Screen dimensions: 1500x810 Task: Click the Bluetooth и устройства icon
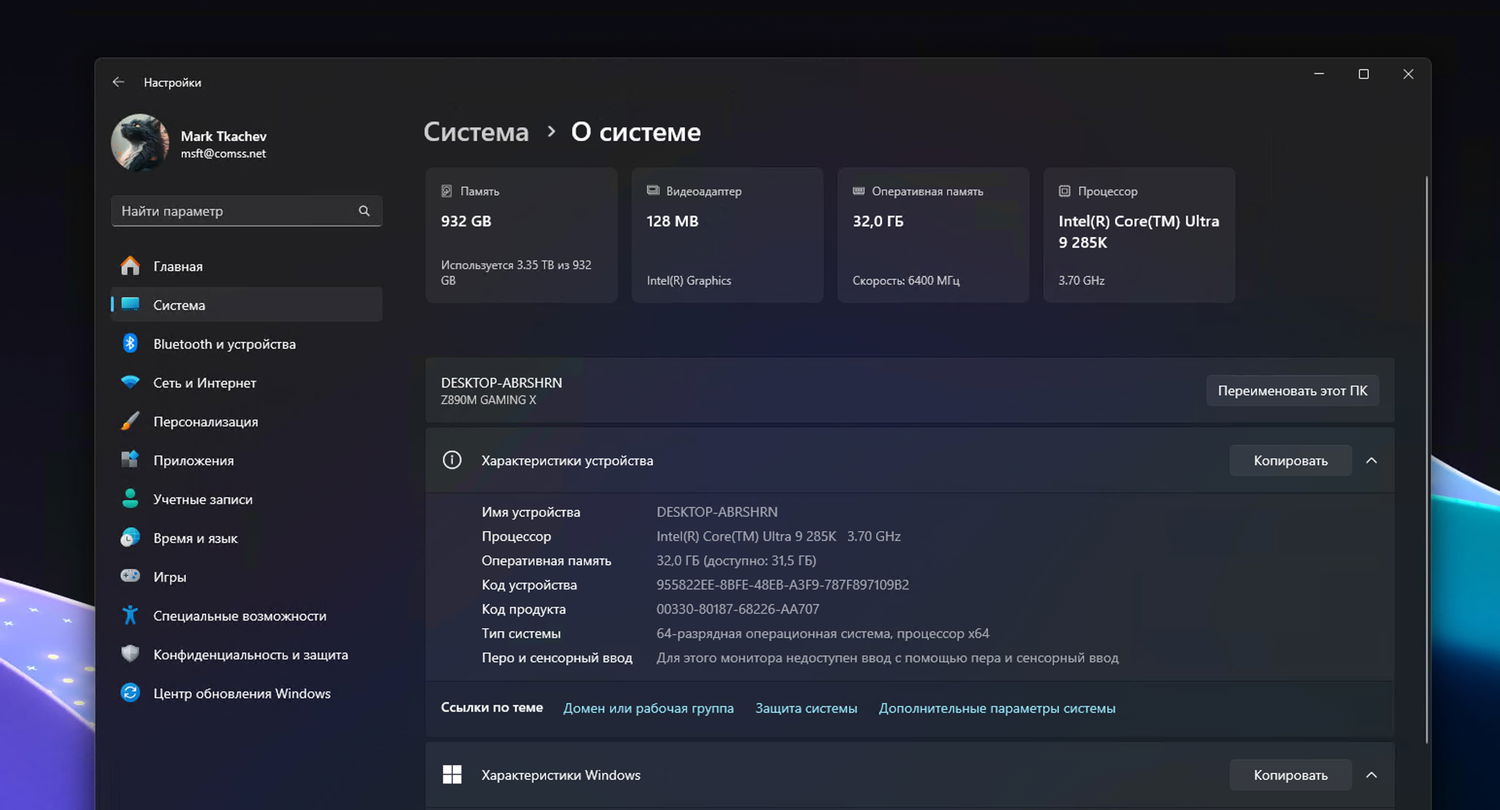(130, 344)
